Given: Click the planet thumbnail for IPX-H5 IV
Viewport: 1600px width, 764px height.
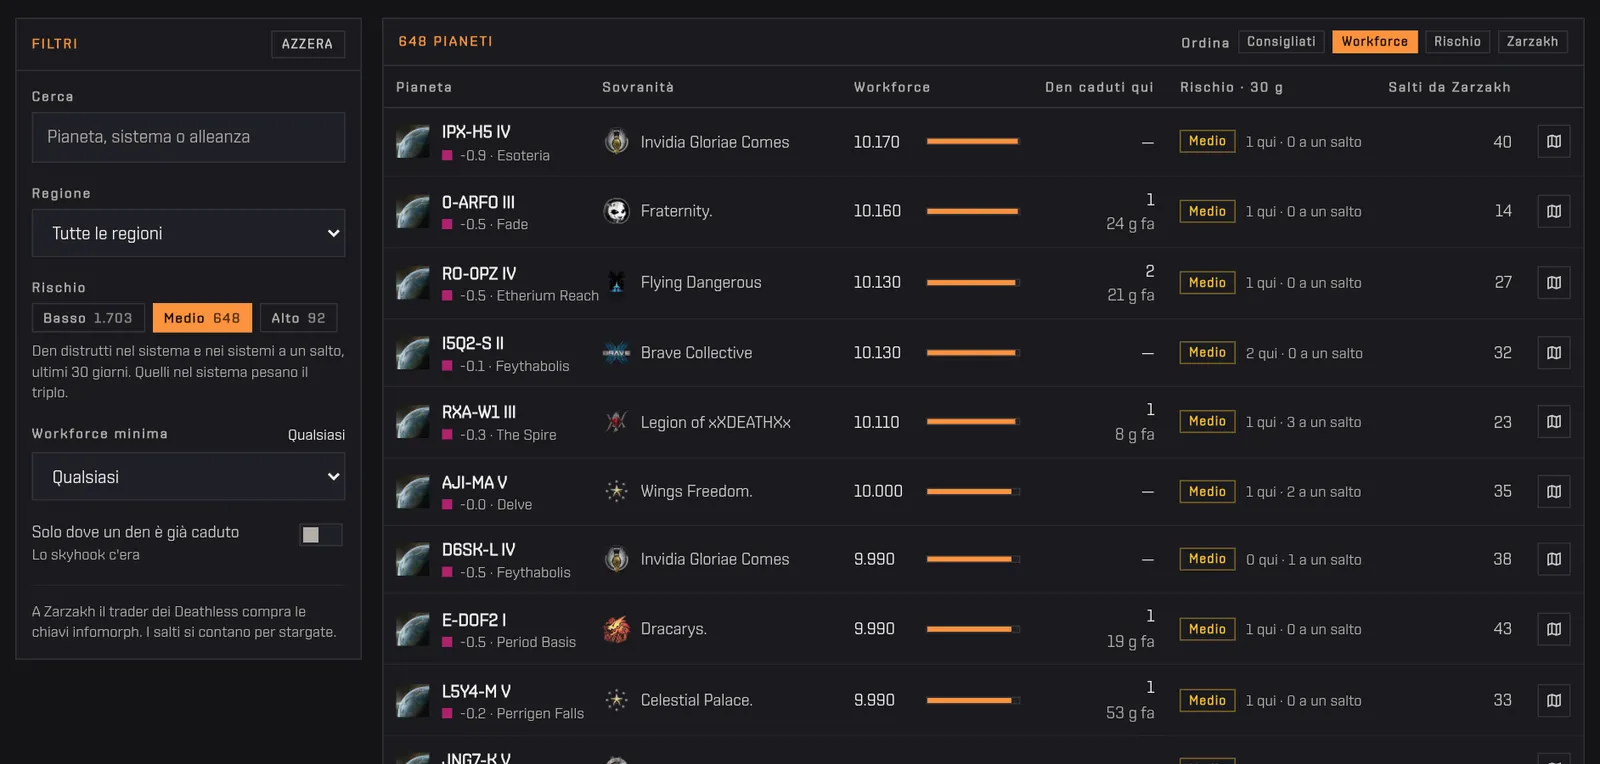Looking at the screenshot, I should click(x=413, y=142).
